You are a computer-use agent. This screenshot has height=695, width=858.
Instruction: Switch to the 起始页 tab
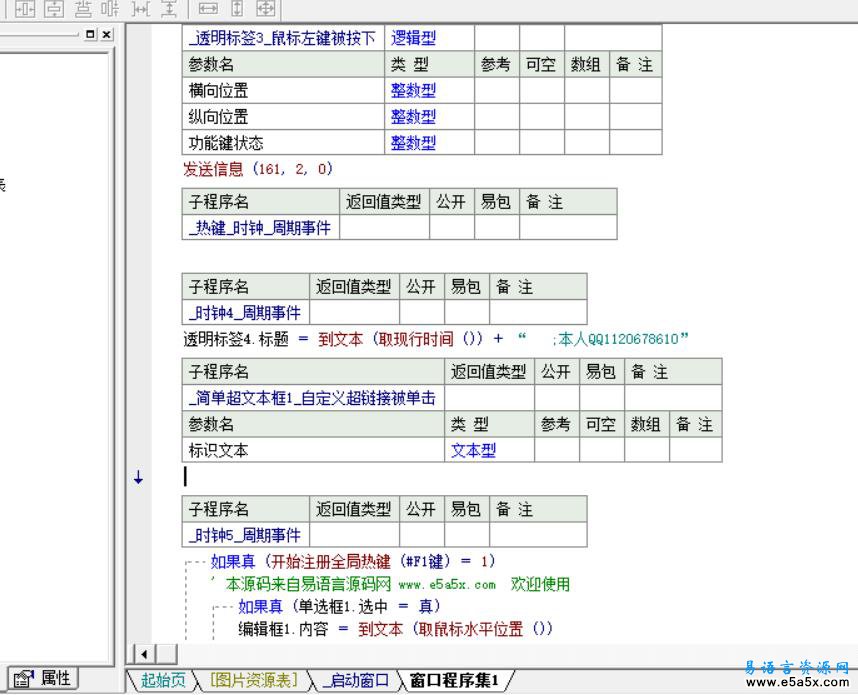click(x=163, y=680)
